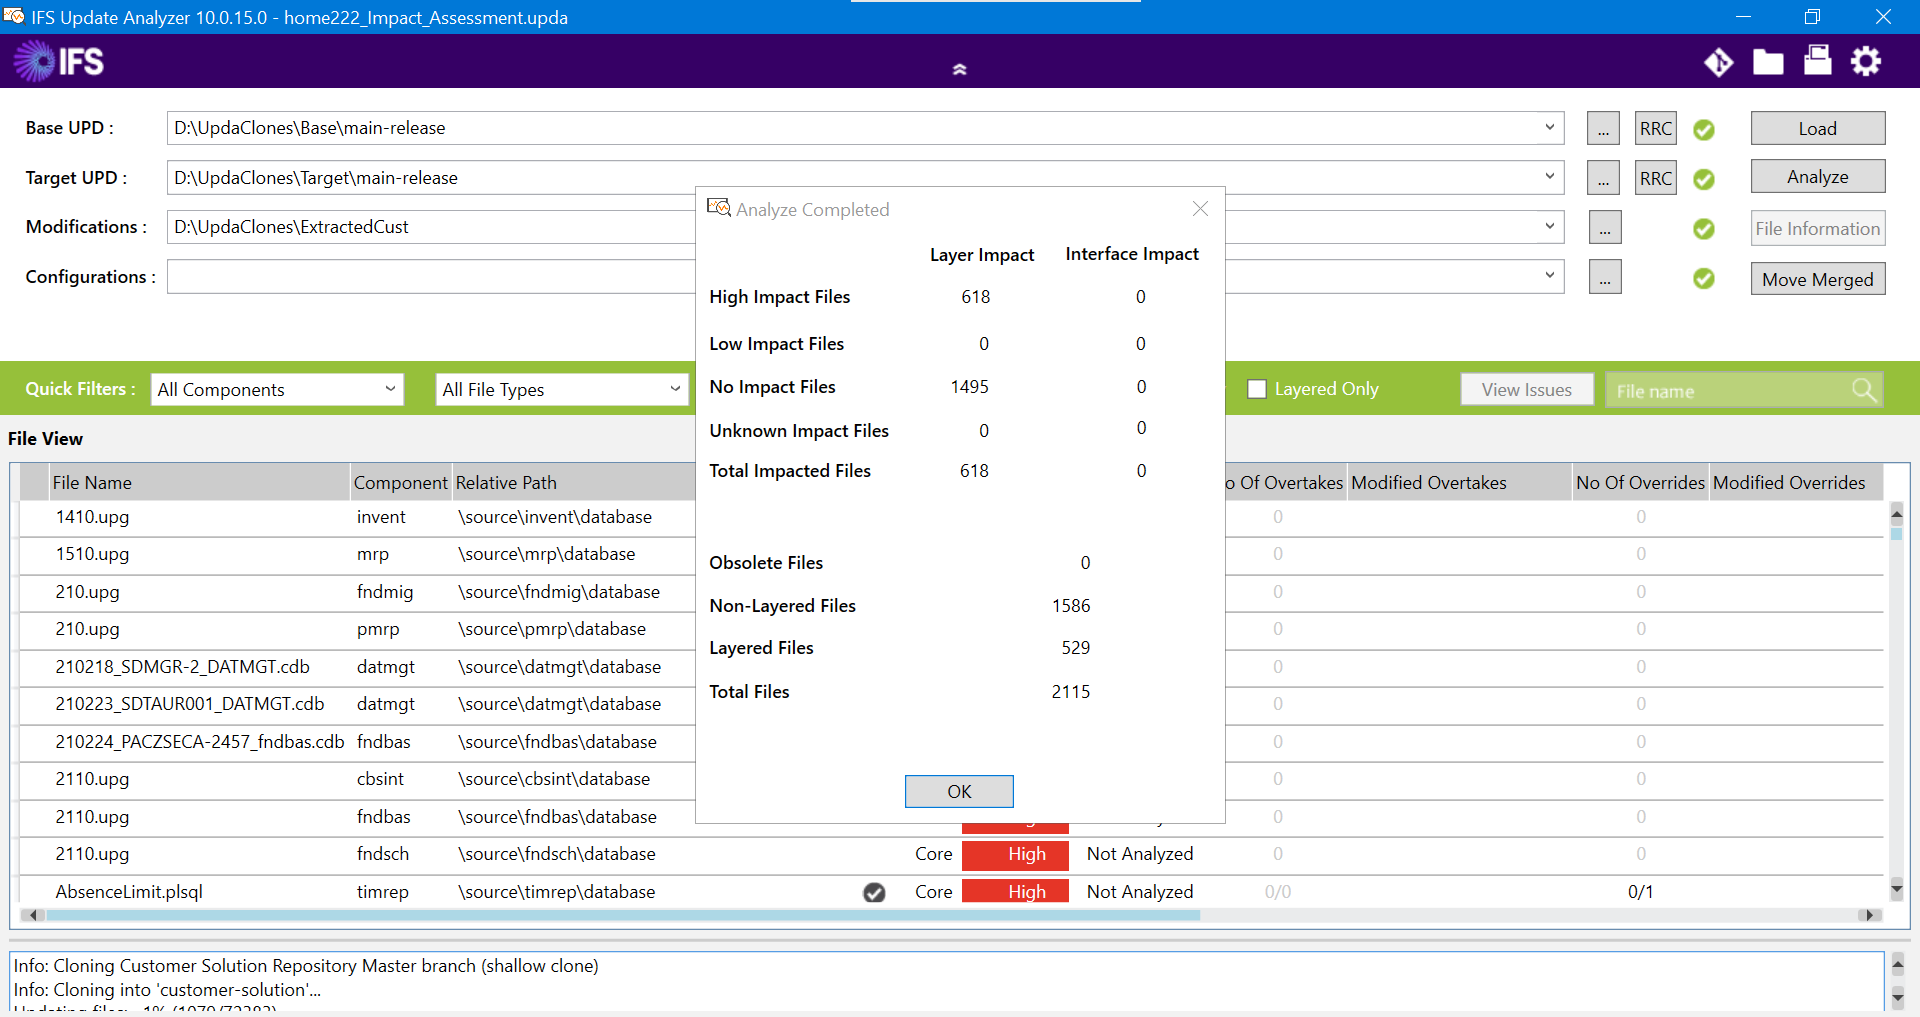
Task: Open the folder icon in header
Action: pyautogui.click(x=1768, y=62)
